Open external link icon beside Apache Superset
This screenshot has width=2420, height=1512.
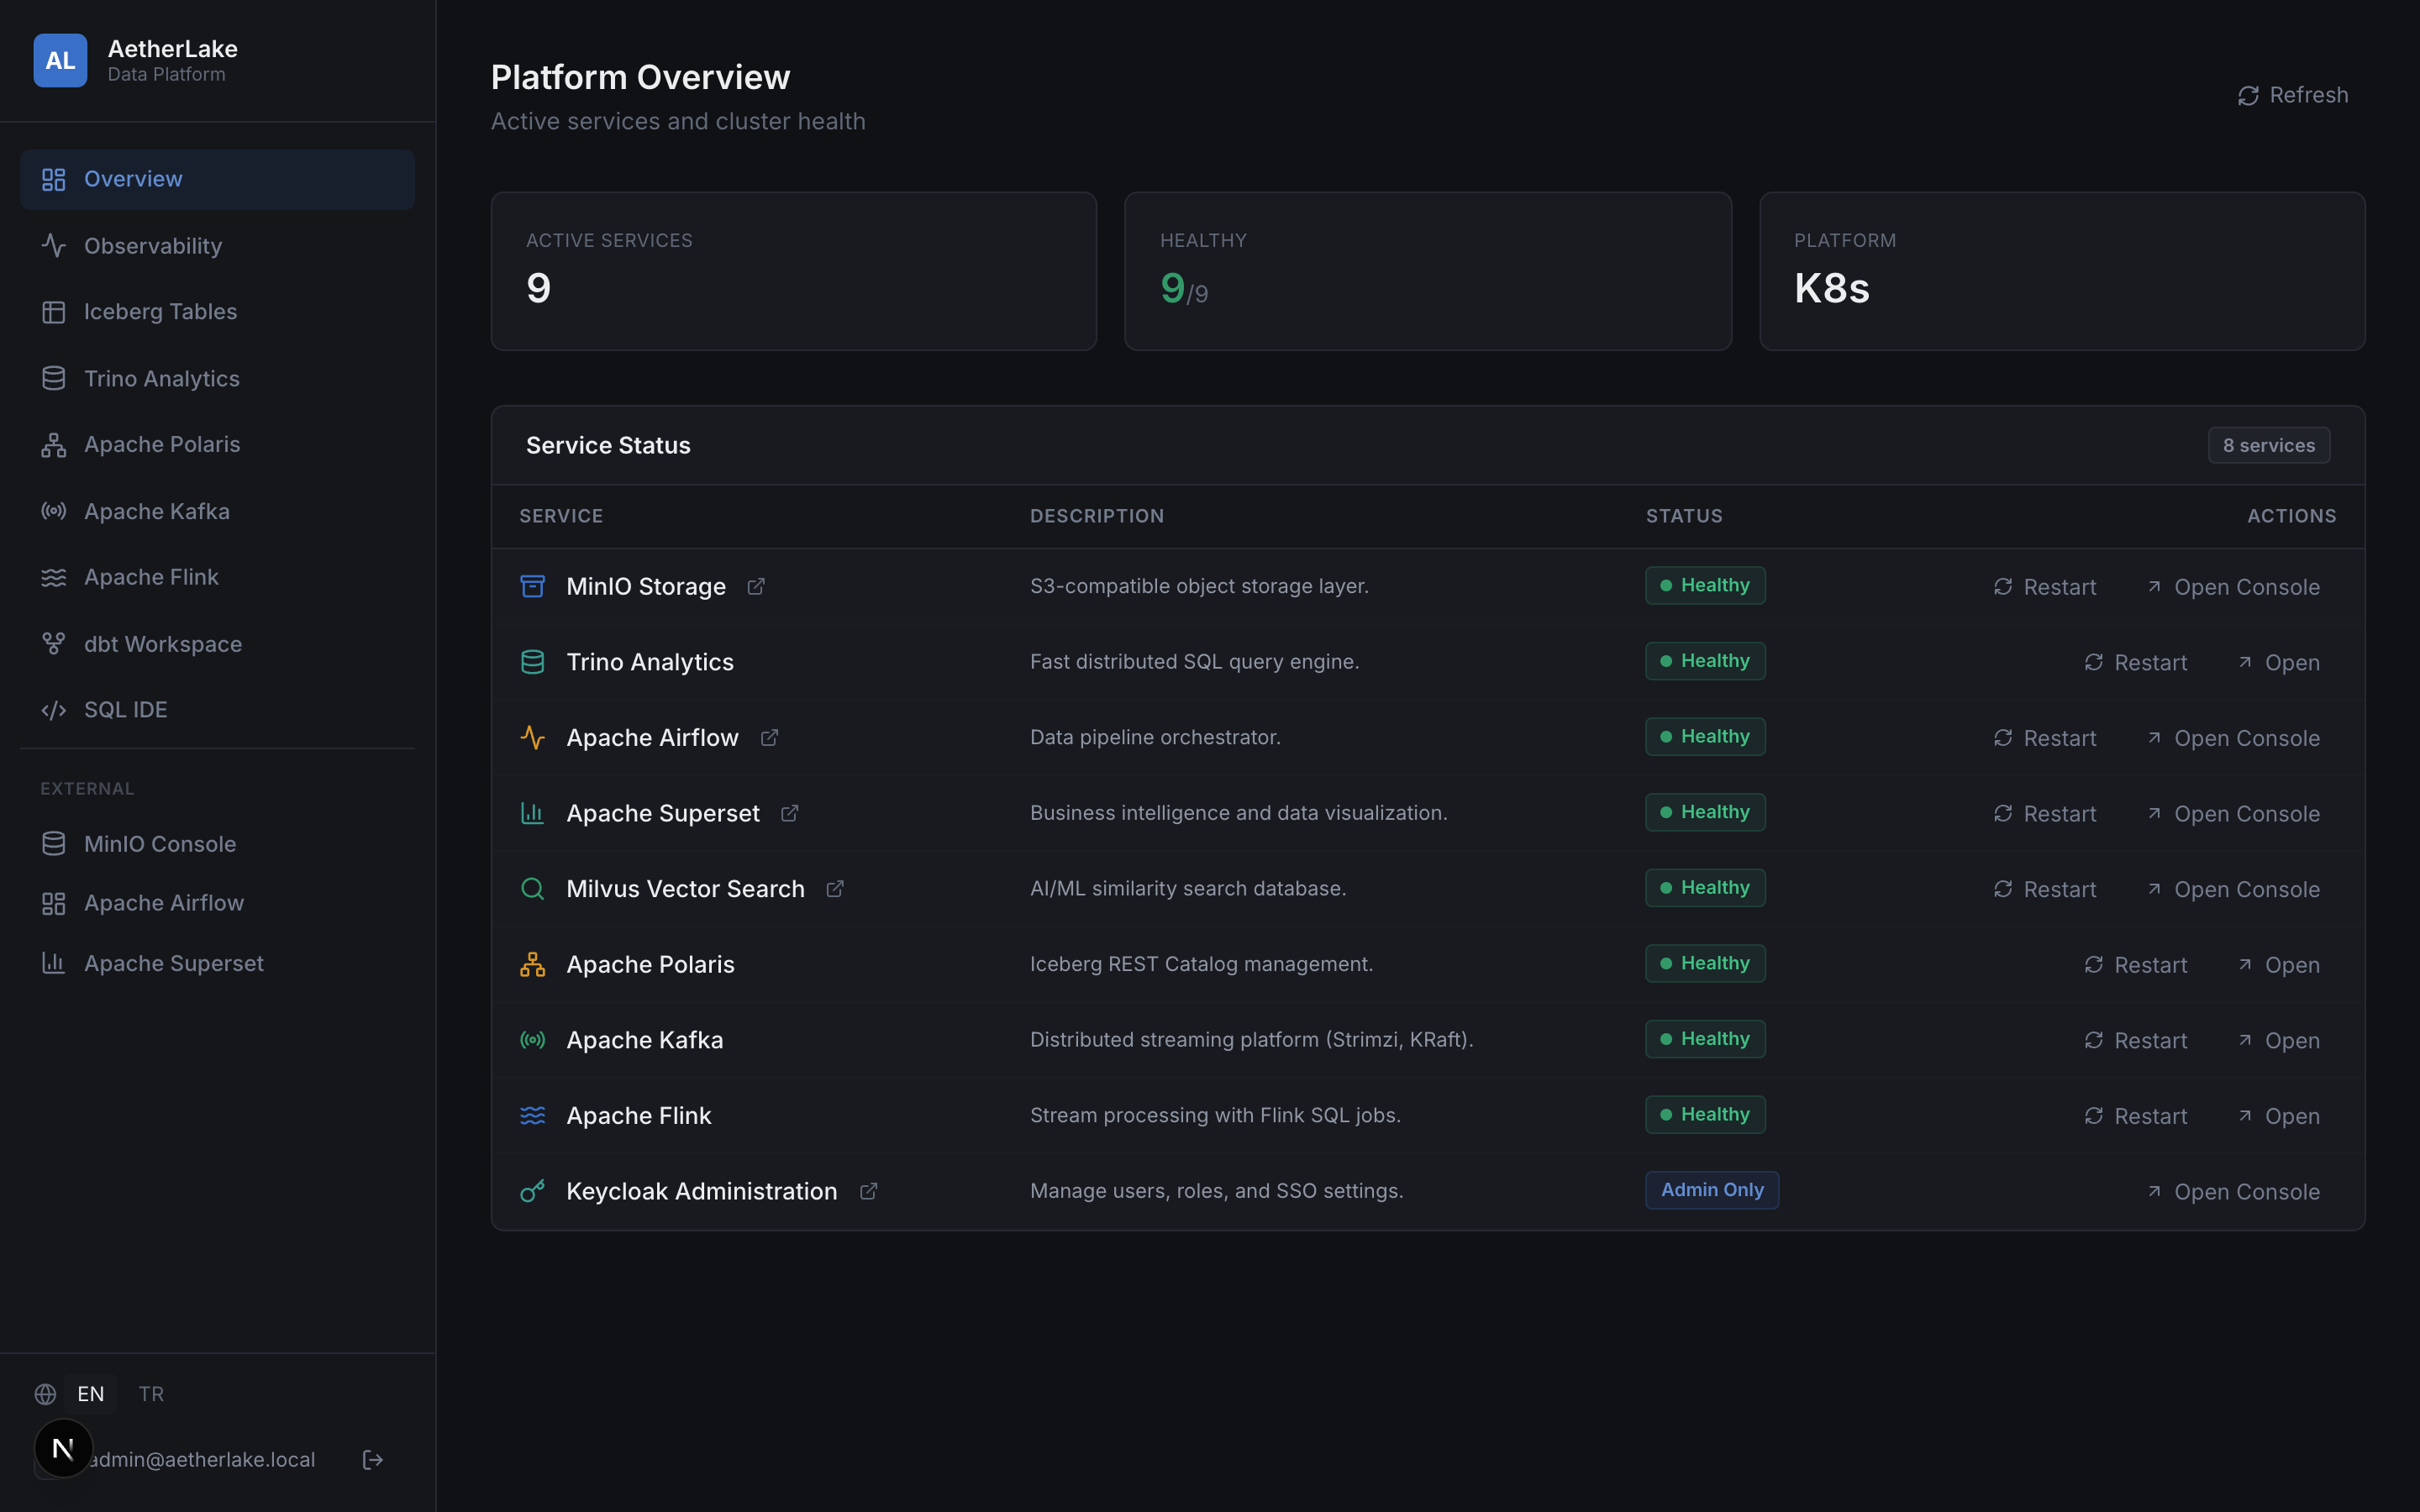(790, 813)
